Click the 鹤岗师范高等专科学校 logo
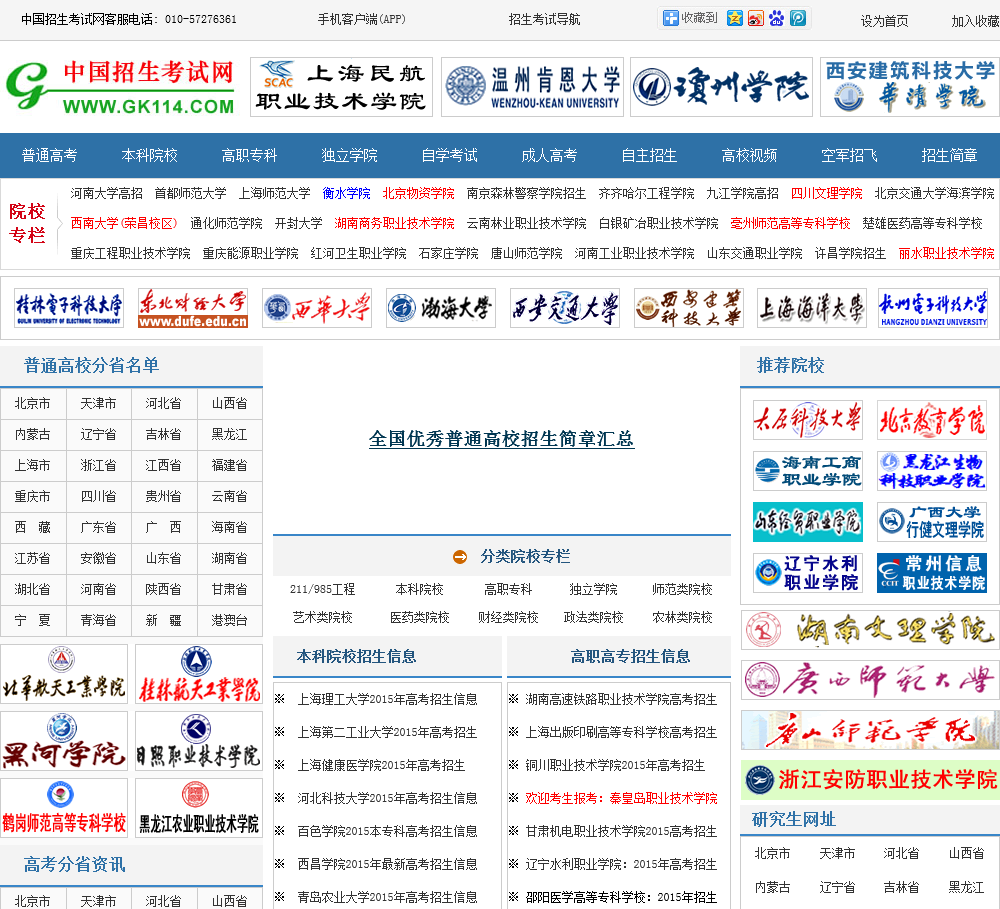Screen dimensions: 1000x909 click(x=64, y=808)
